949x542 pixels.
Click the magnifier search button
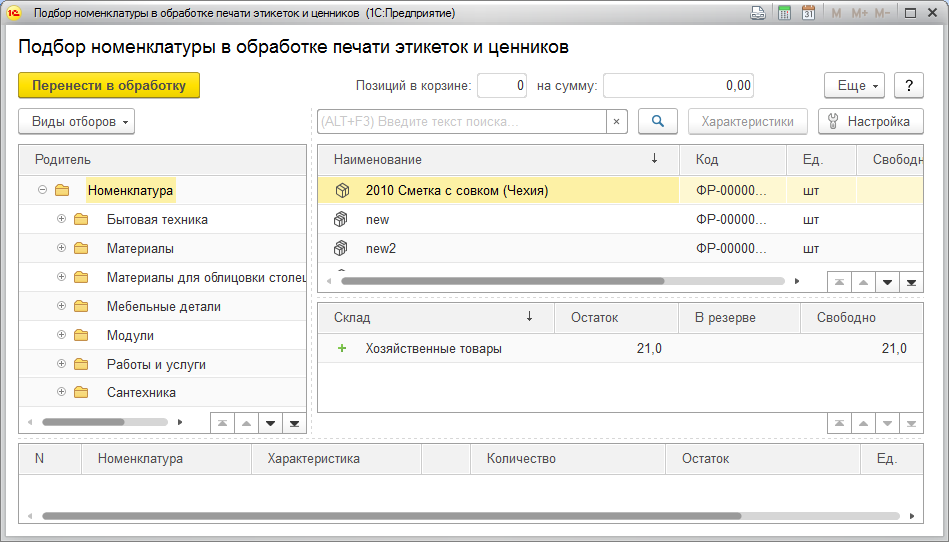tap(658, 121)
